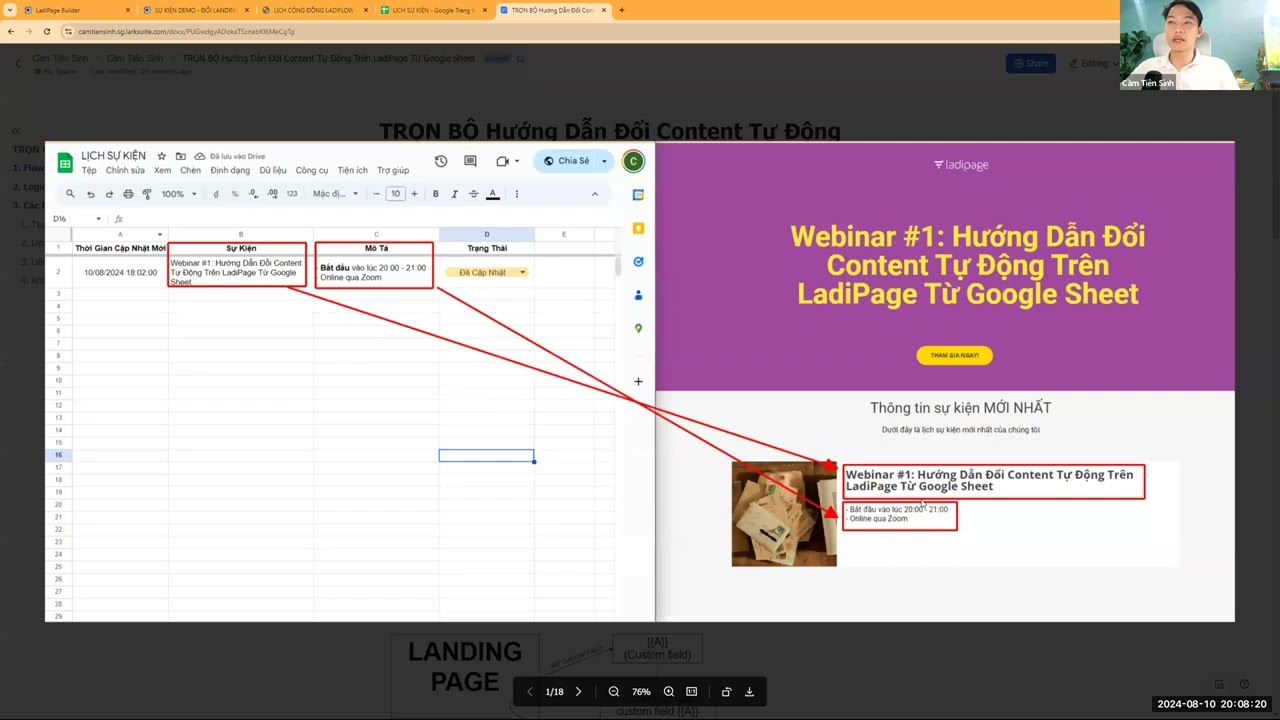Click the percent format icon
Viewport: 1280px width, 720px height.
click(235, 194)
